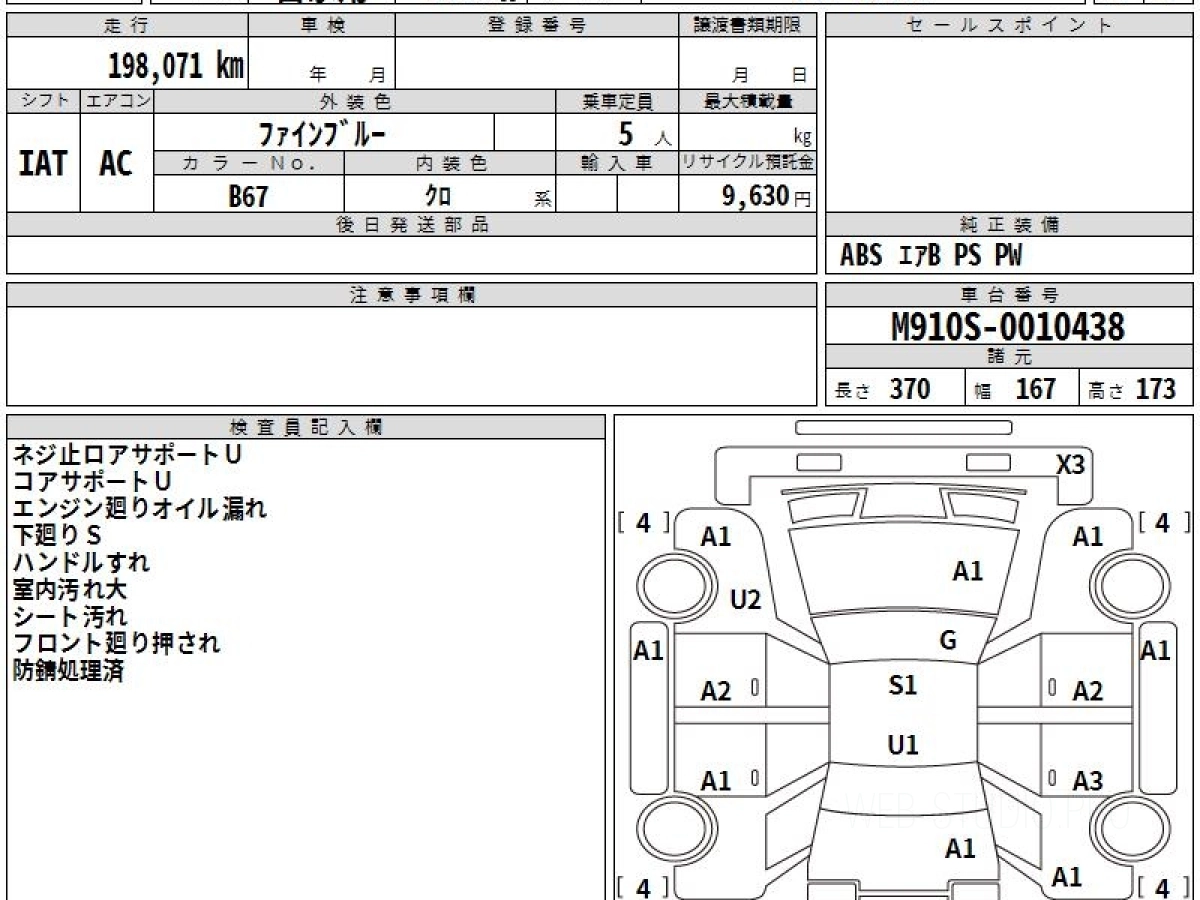Click the S1 mark on the roof
This screenshot has width=1200, height=900.
click(x=903, y=685)
